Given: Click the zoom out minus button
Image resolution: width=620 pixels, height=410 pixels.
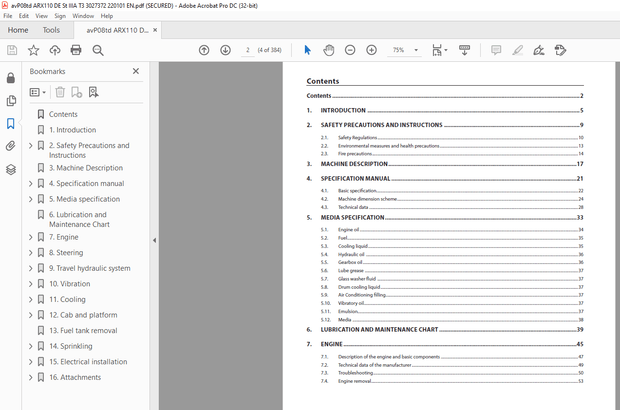Looking at the screenshot, I should [x=350, y=50].
